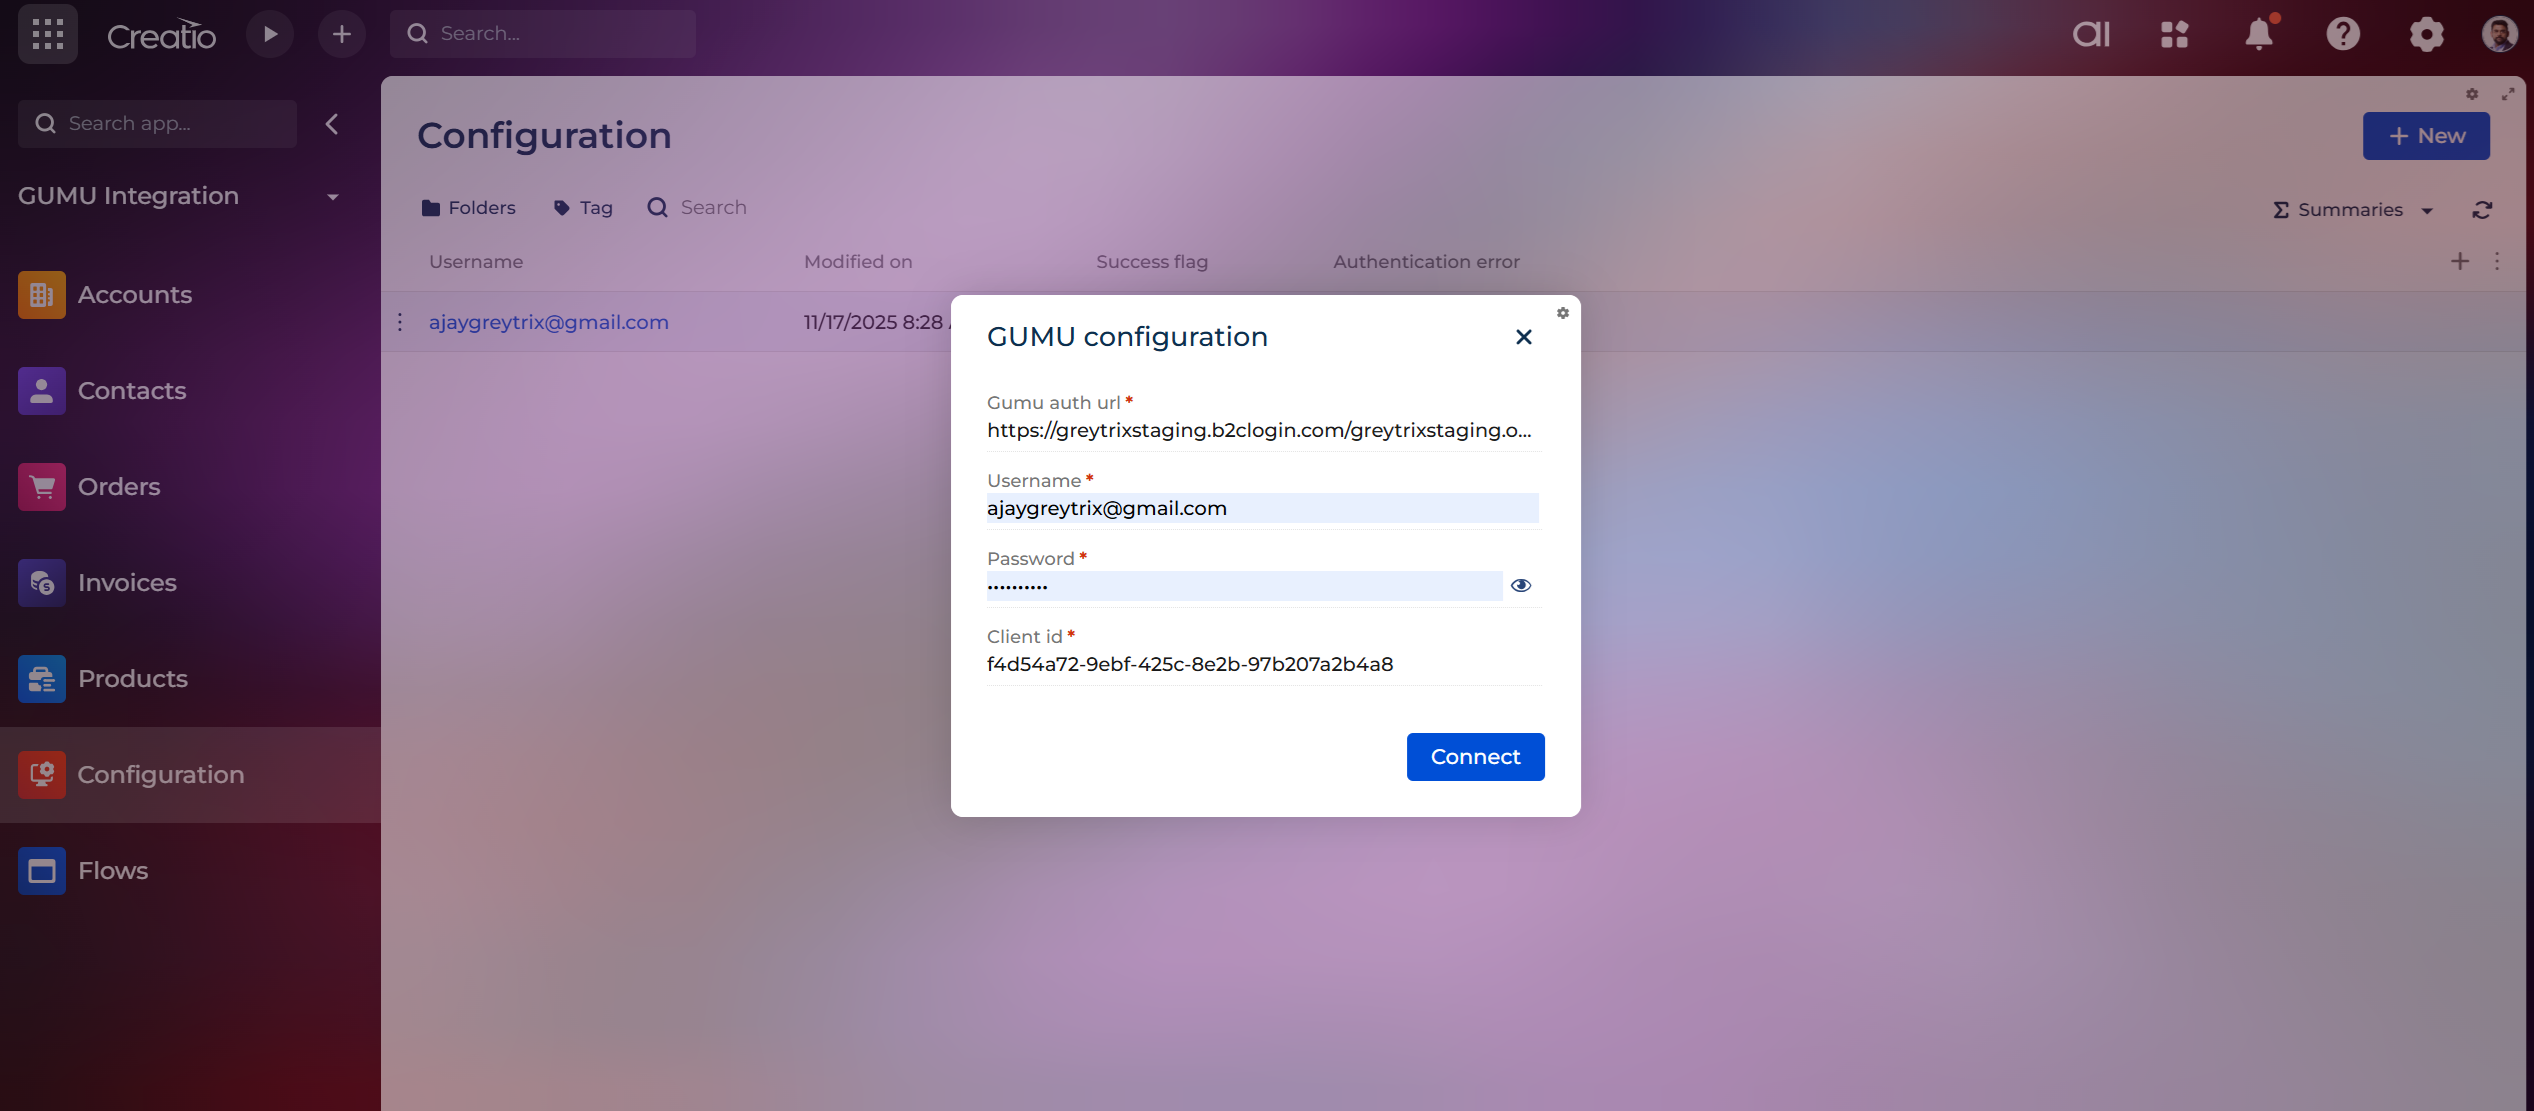The image size is (2534, 1111).
Task: Open the notifications bell
Action: (2259, 34)
